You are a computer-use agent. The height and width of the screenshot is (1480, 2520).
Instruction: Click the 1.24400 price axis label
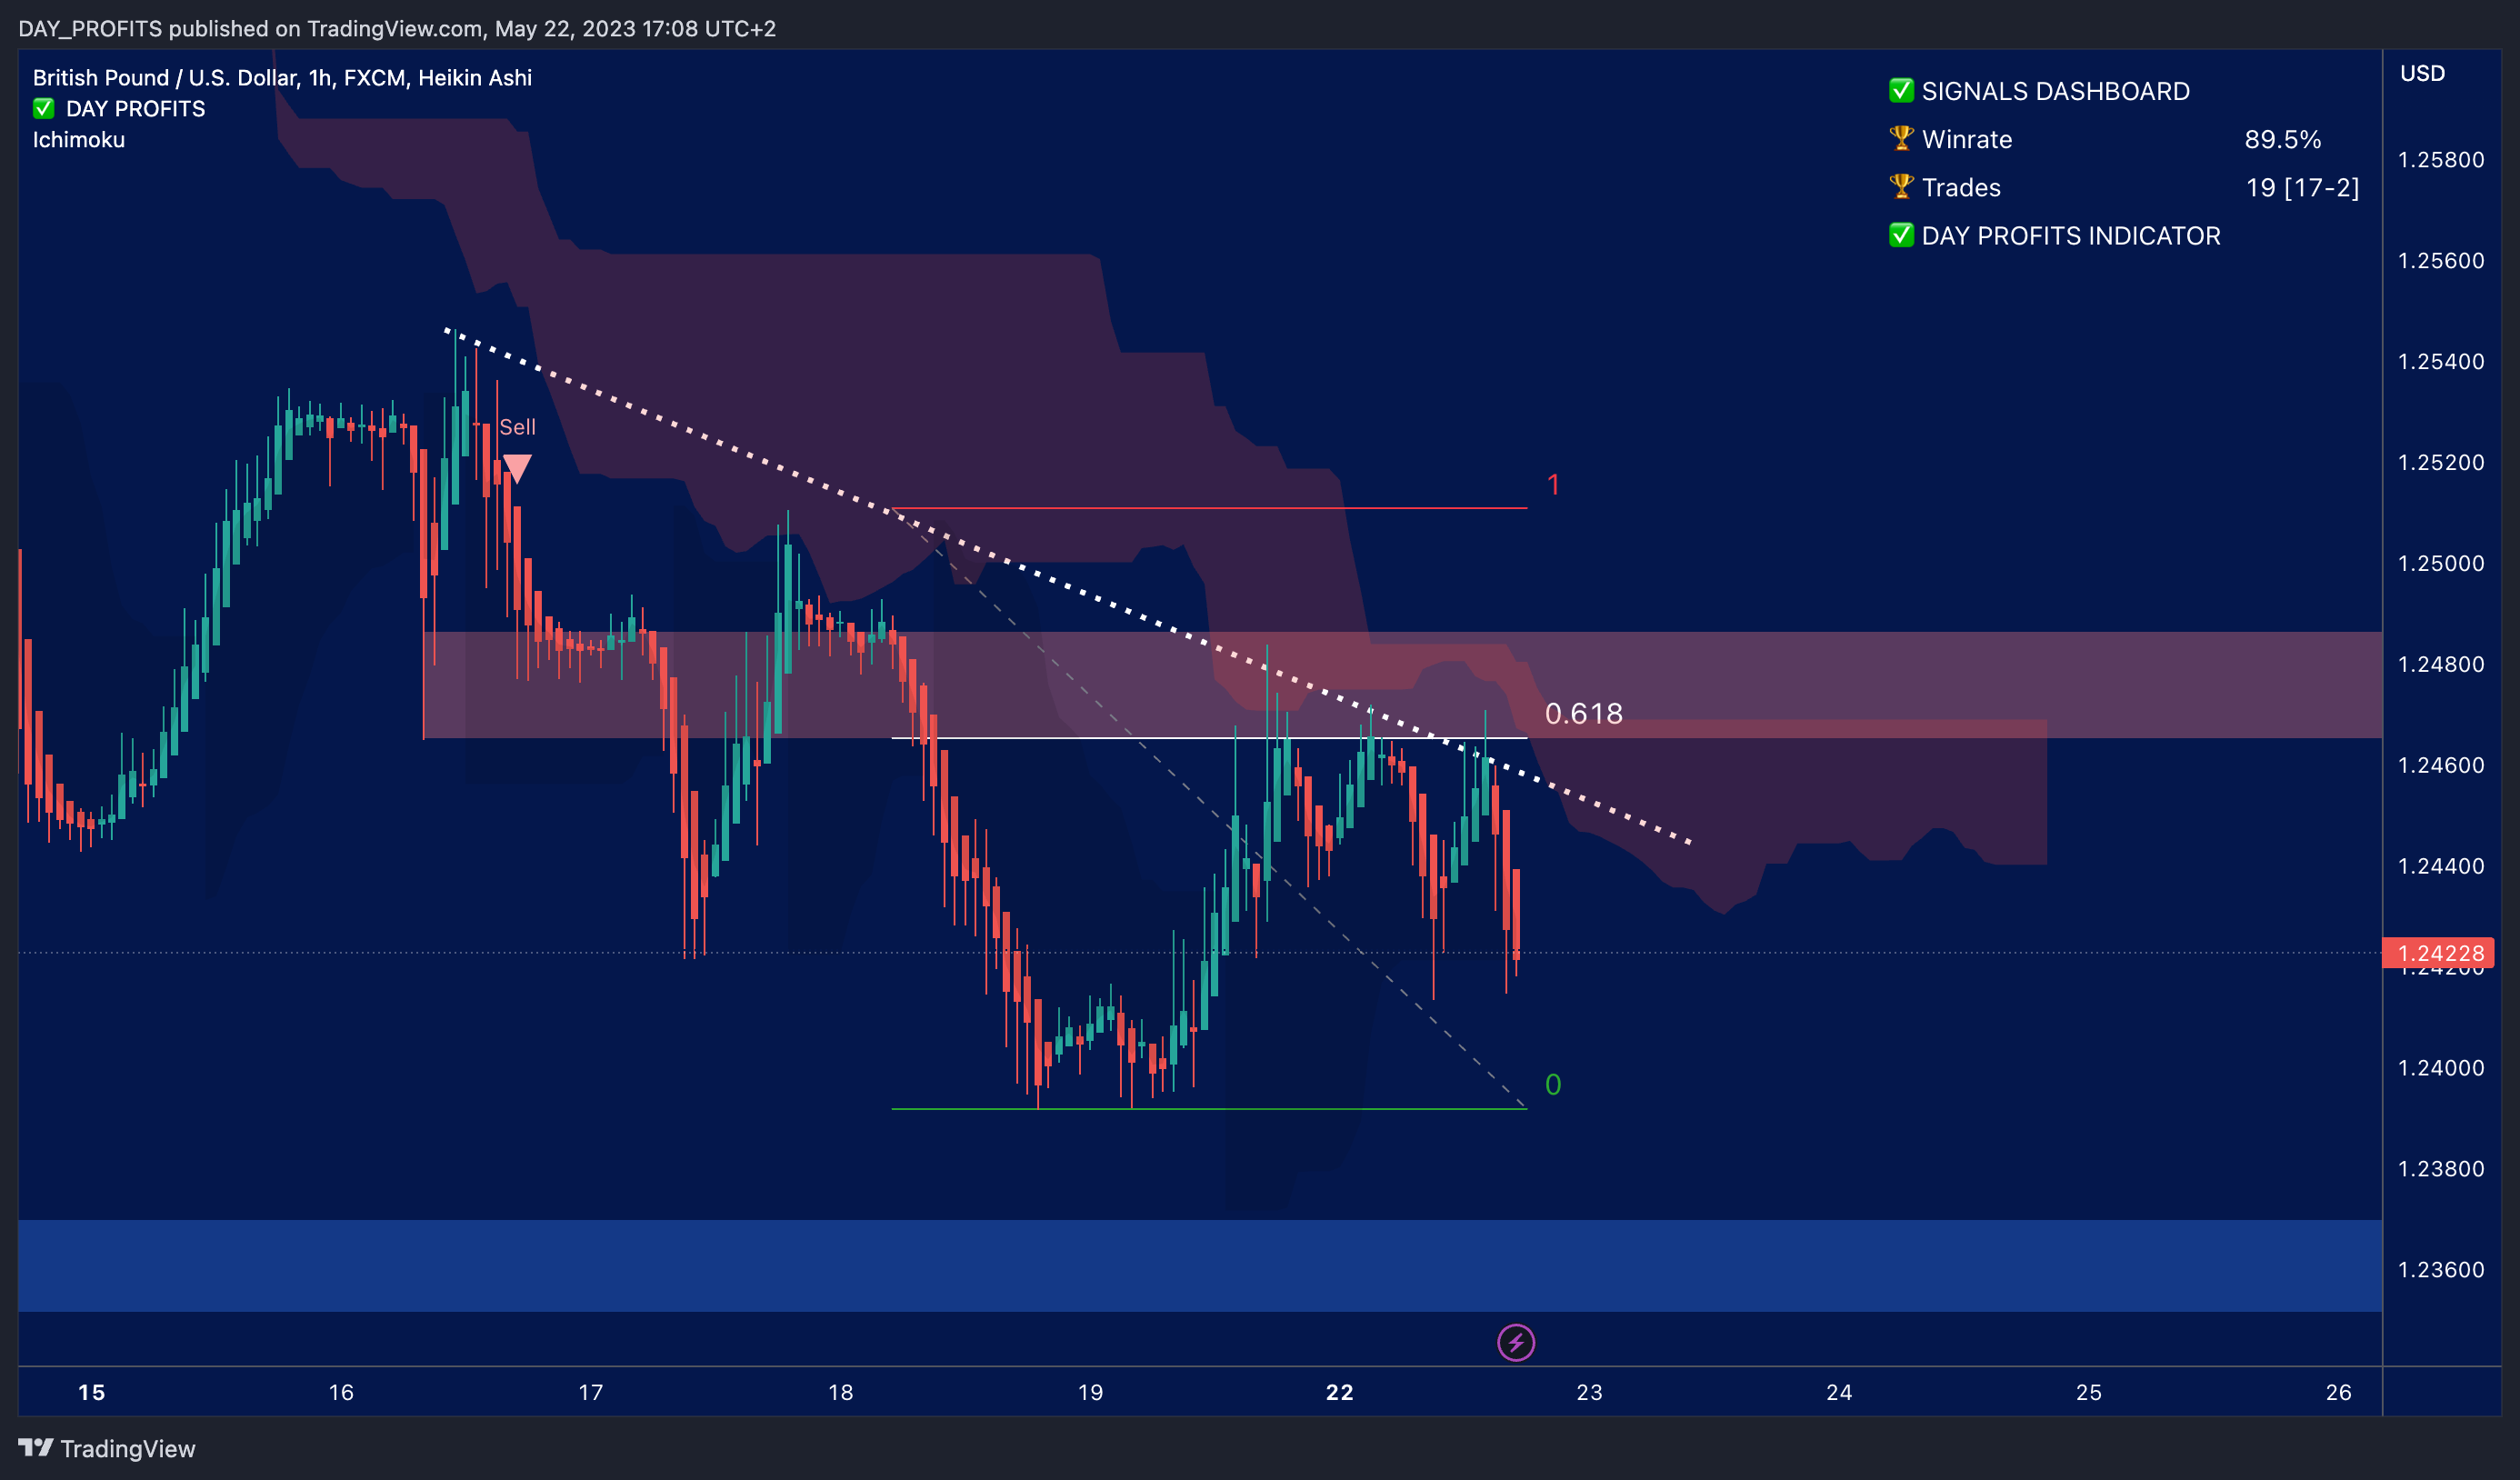coord(2440,866)
